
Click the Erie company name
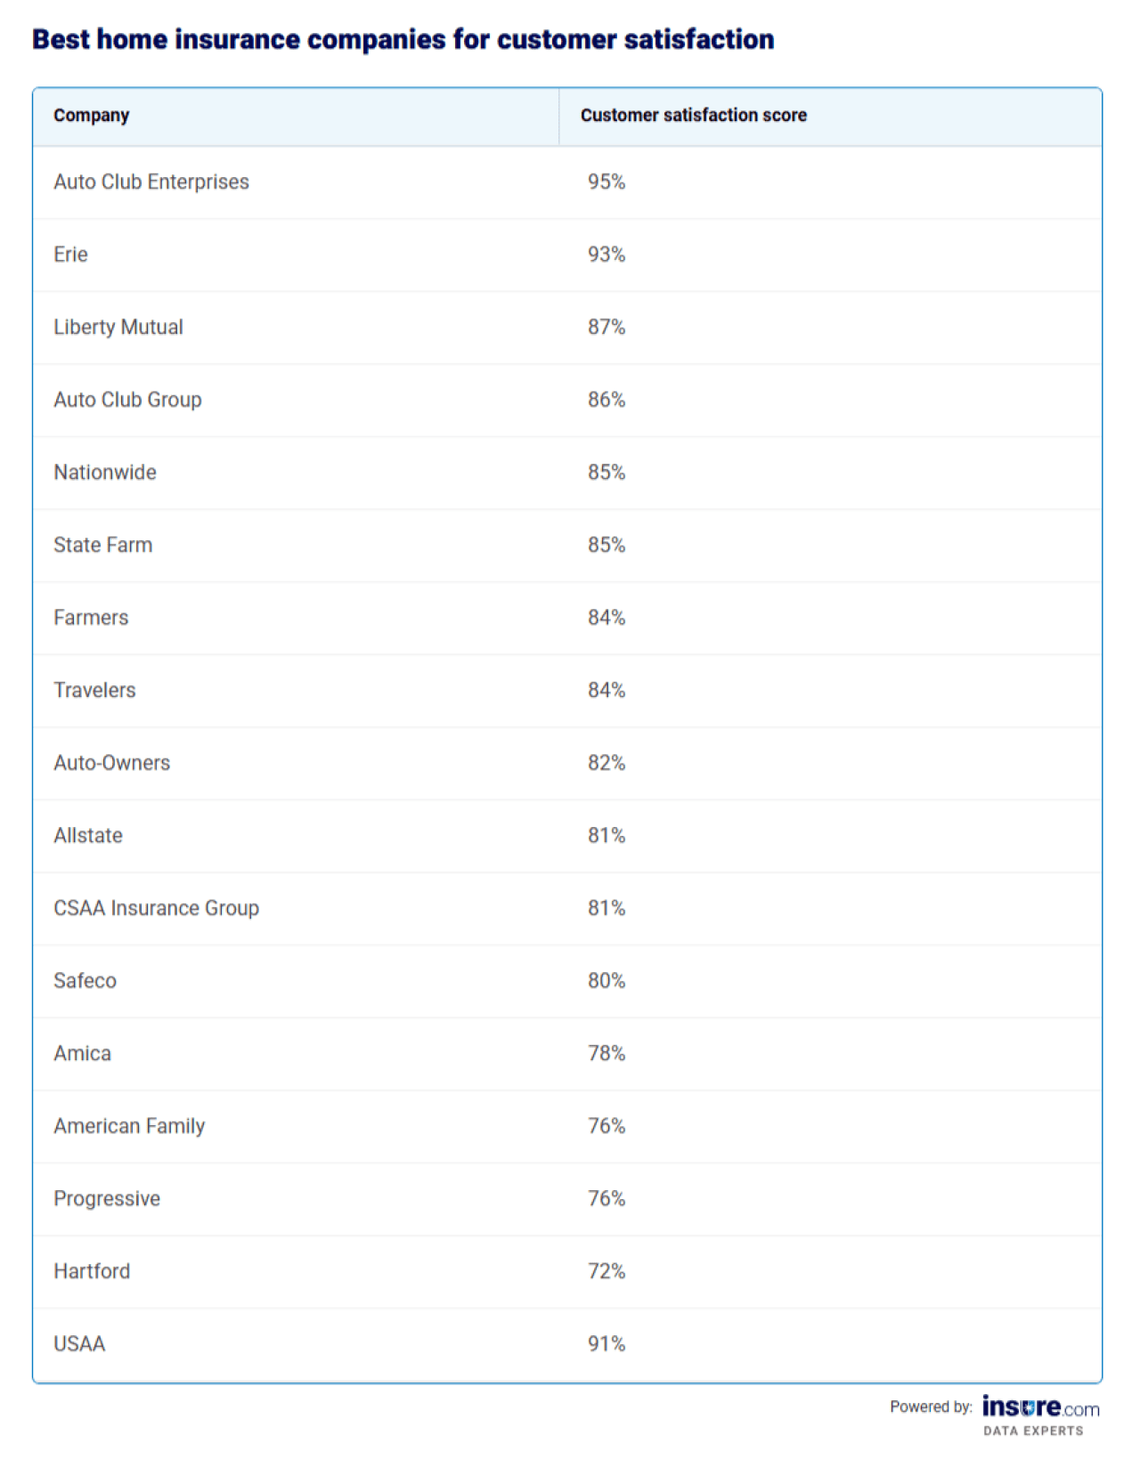click(71, 255)
